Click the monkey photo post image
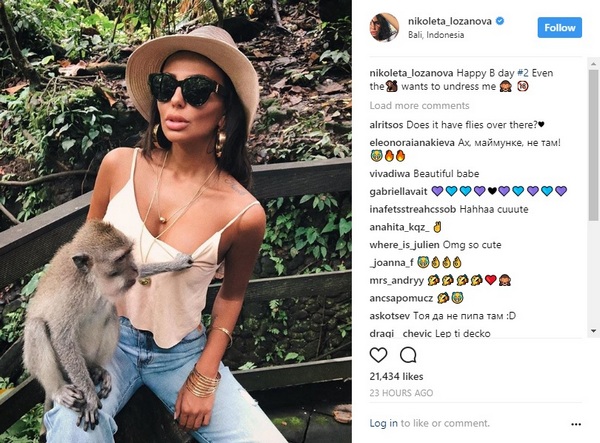 click(176, 222)
